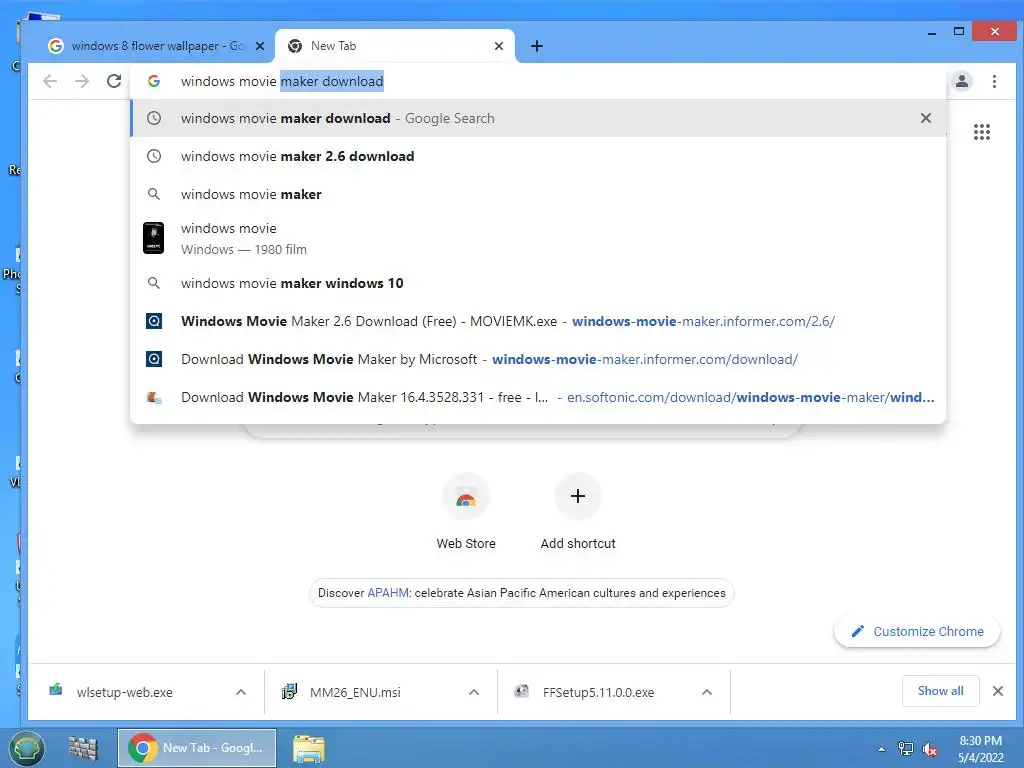Viewport: 1024px width, 768px height.
Task: Close the downloads bar
Action: (998, 691)
